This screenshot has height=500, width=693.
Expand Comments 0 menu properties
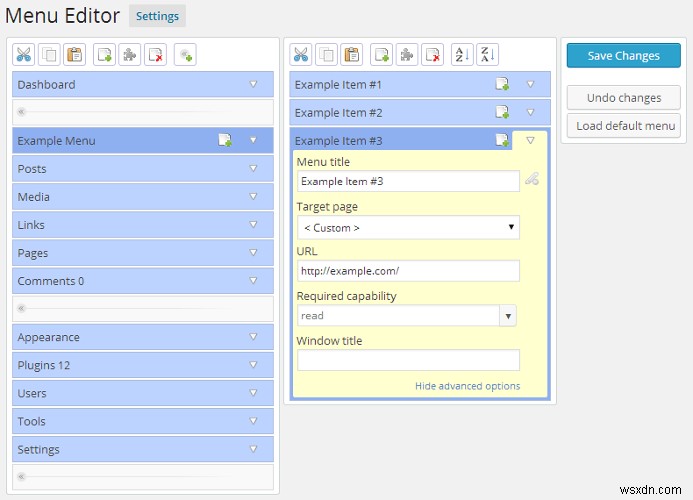253,280
